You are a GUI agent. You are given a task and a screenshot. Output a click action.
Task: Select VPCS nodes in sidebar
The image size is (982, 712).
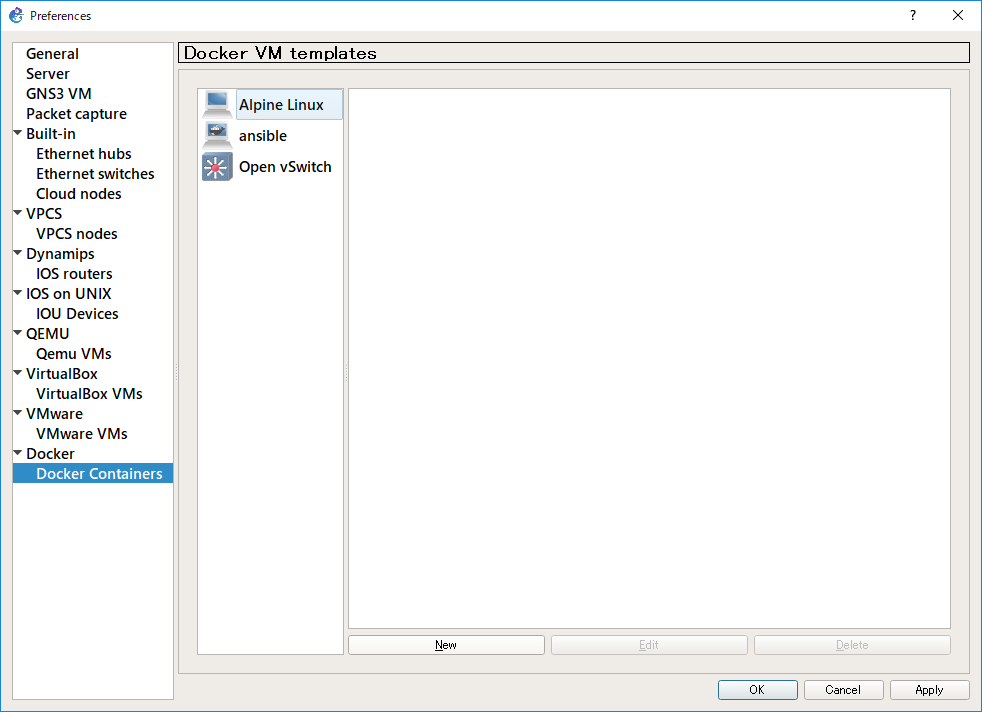(x=76, y=234)
